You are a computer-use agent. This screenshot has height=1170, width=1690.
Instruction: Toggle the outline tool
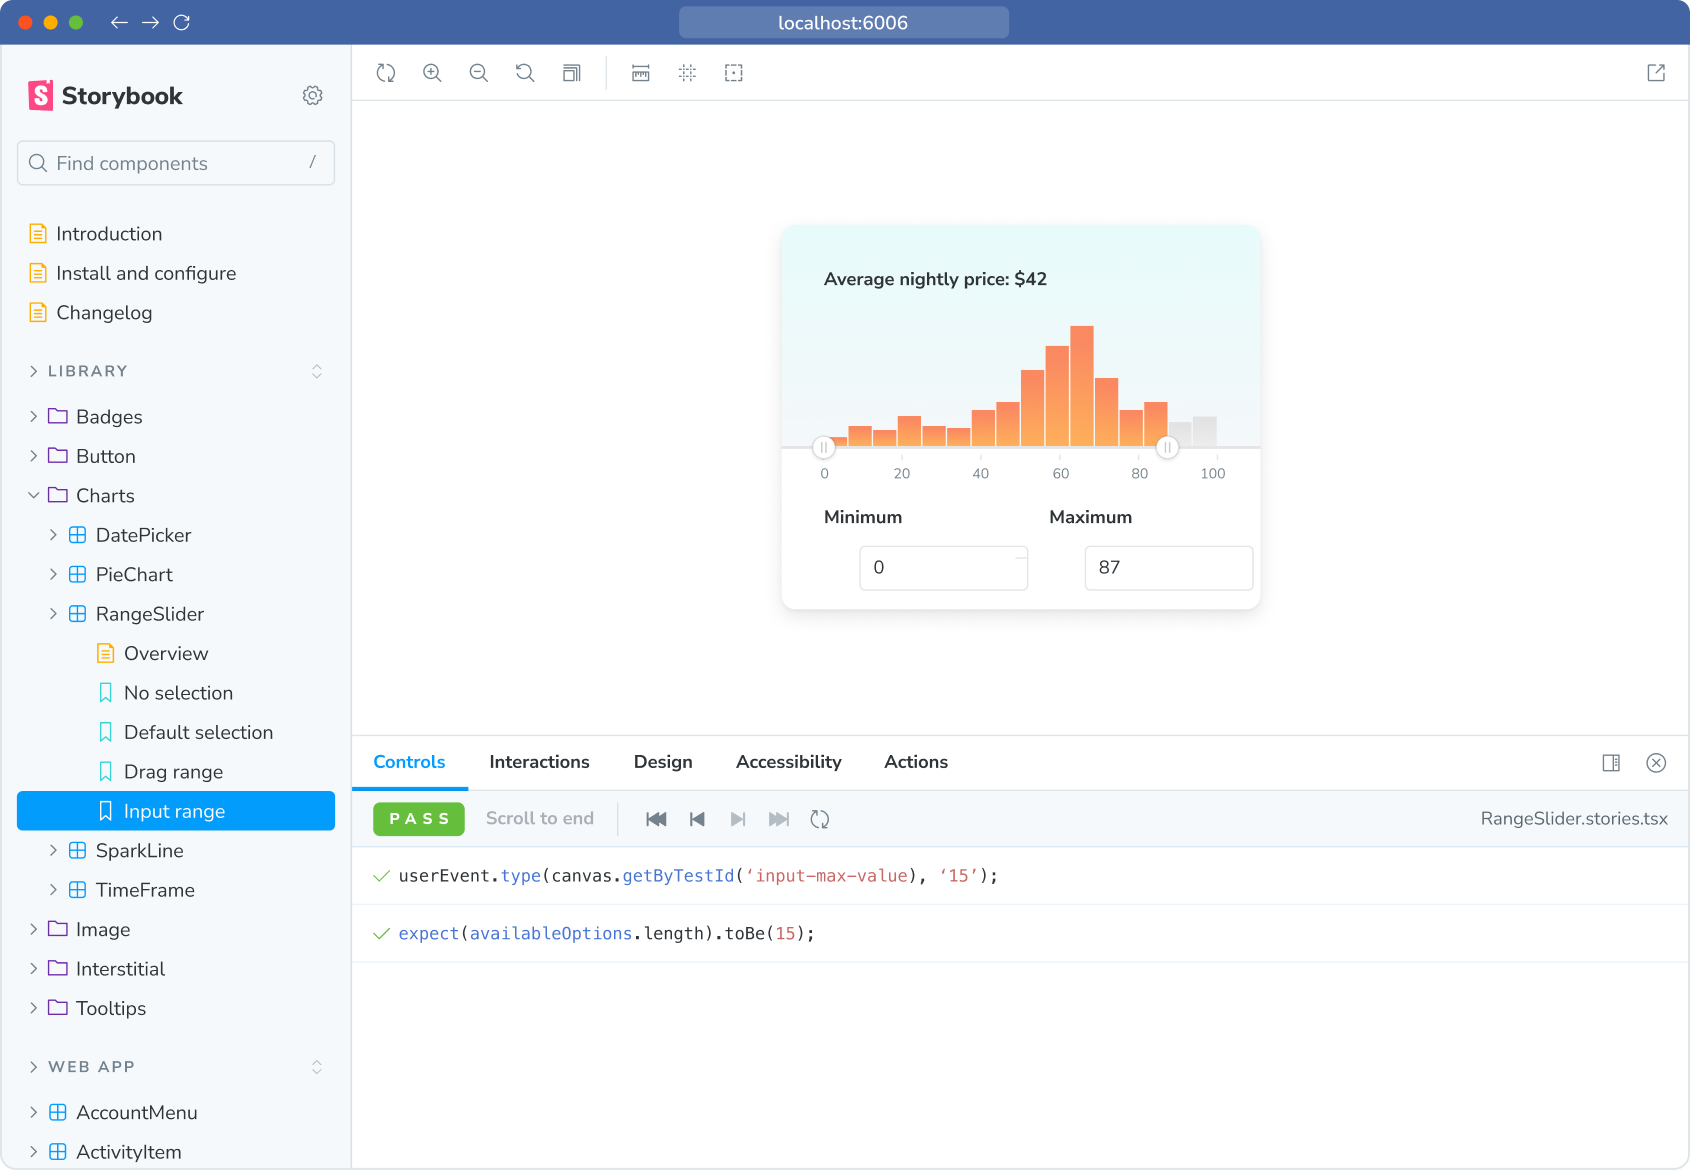(x=734, y=73)
